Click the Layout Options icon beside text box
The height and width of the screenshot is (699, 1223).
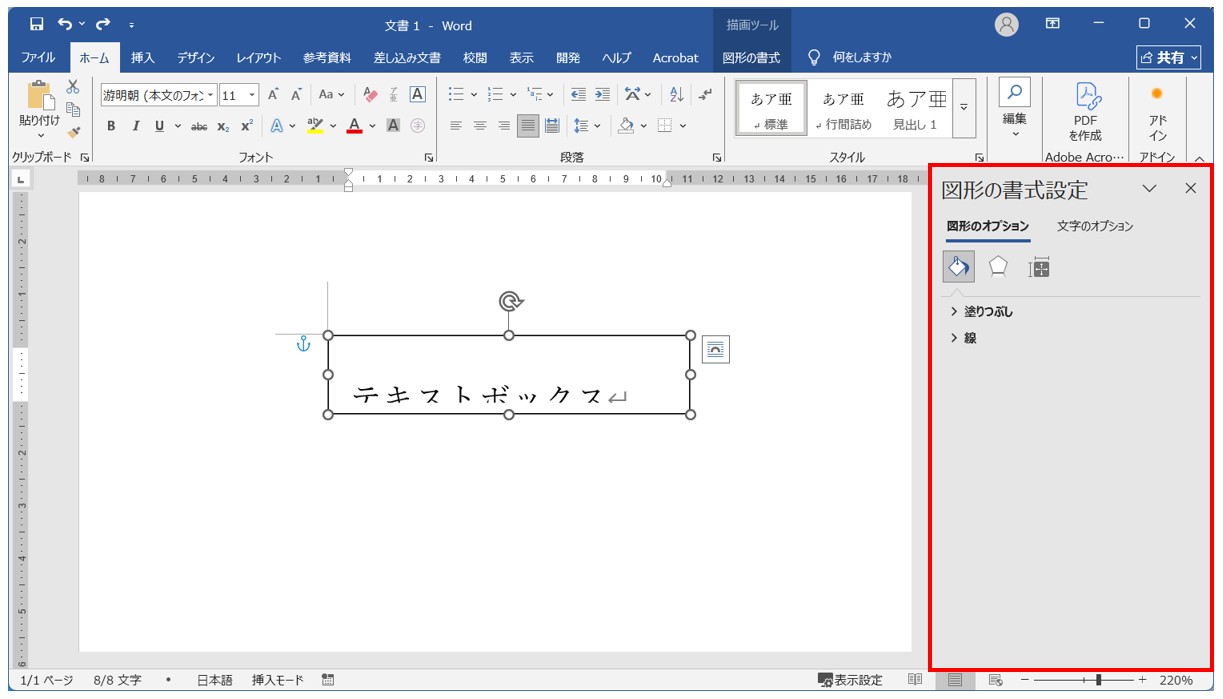(715, 349)
